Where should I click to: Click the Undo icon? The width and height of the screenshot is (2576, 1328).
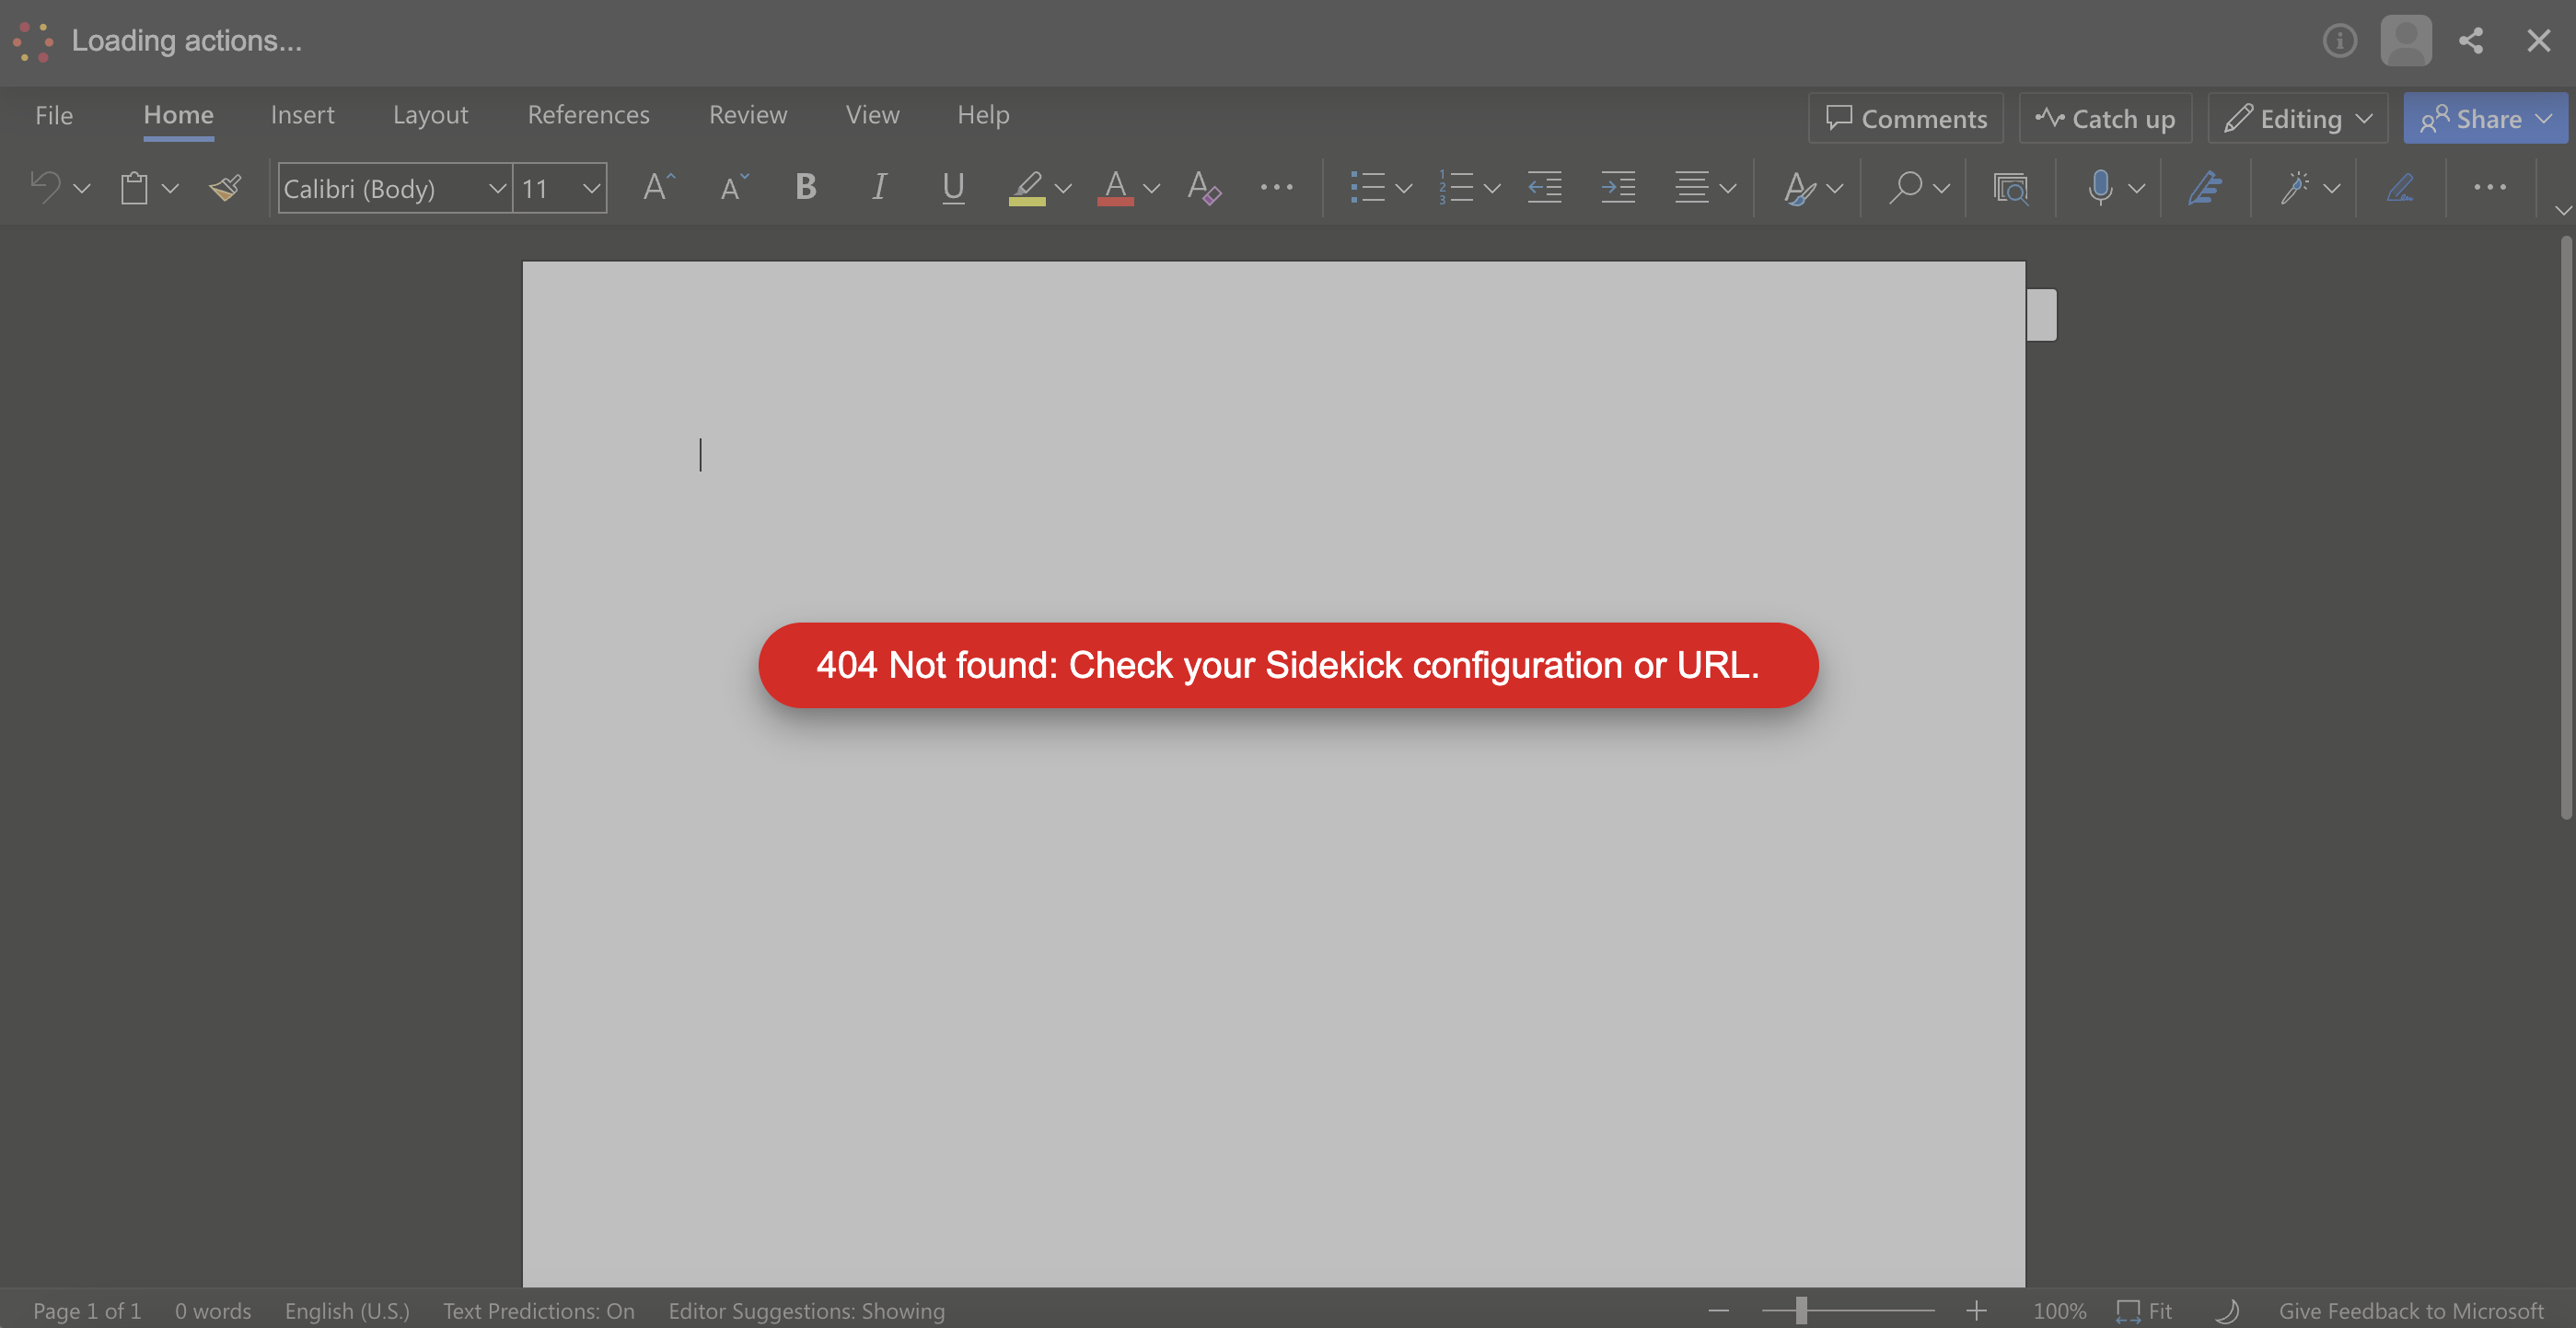click(x=45, y=188)
